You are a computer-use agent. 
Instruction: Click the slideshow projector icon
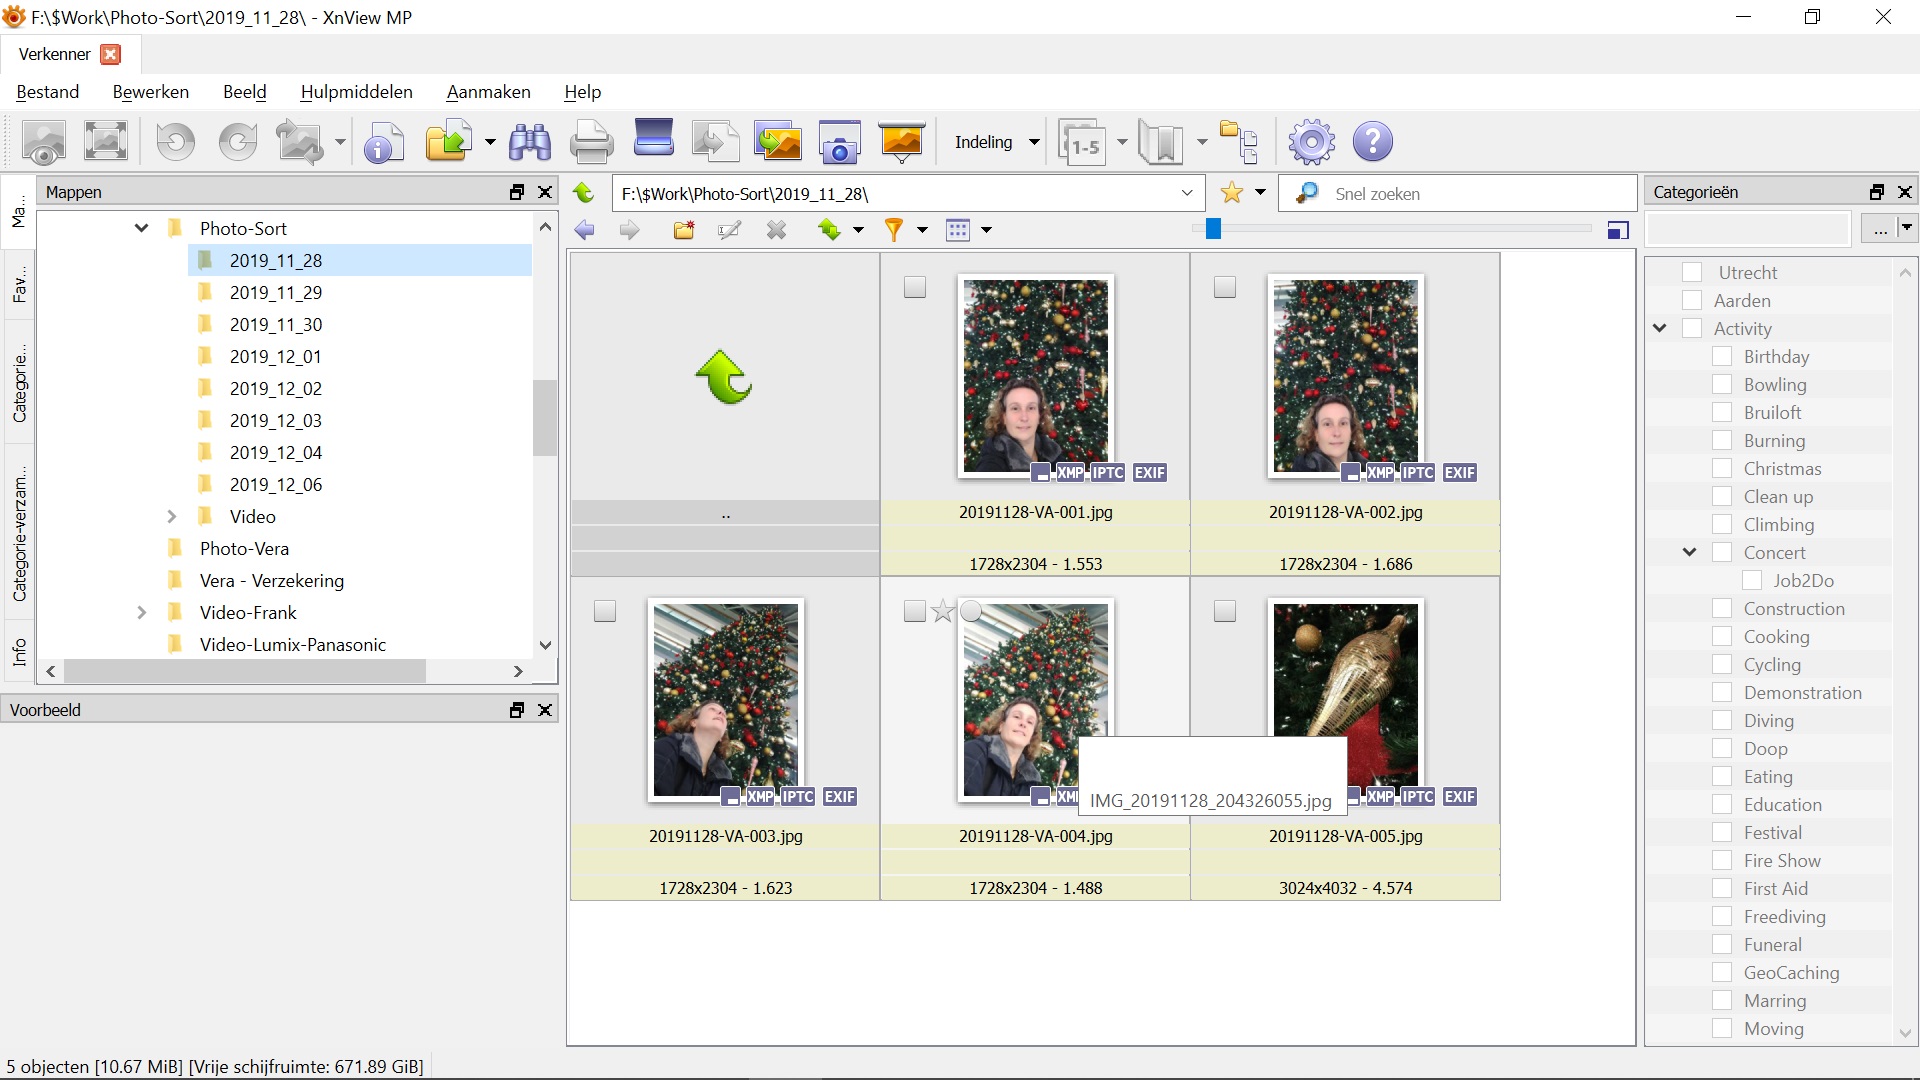point(901,142)
